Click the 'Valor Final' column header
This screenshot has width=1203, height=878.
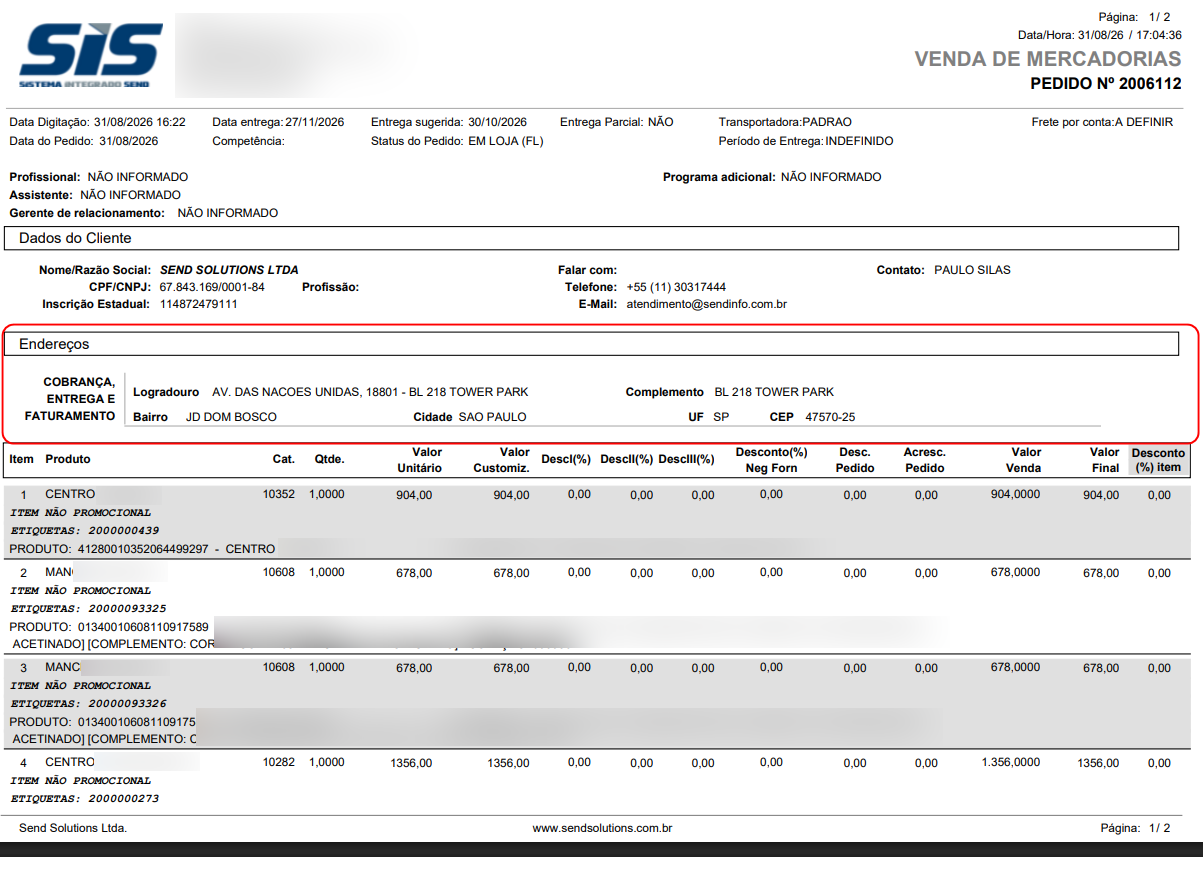click(x=1104, y=460)
